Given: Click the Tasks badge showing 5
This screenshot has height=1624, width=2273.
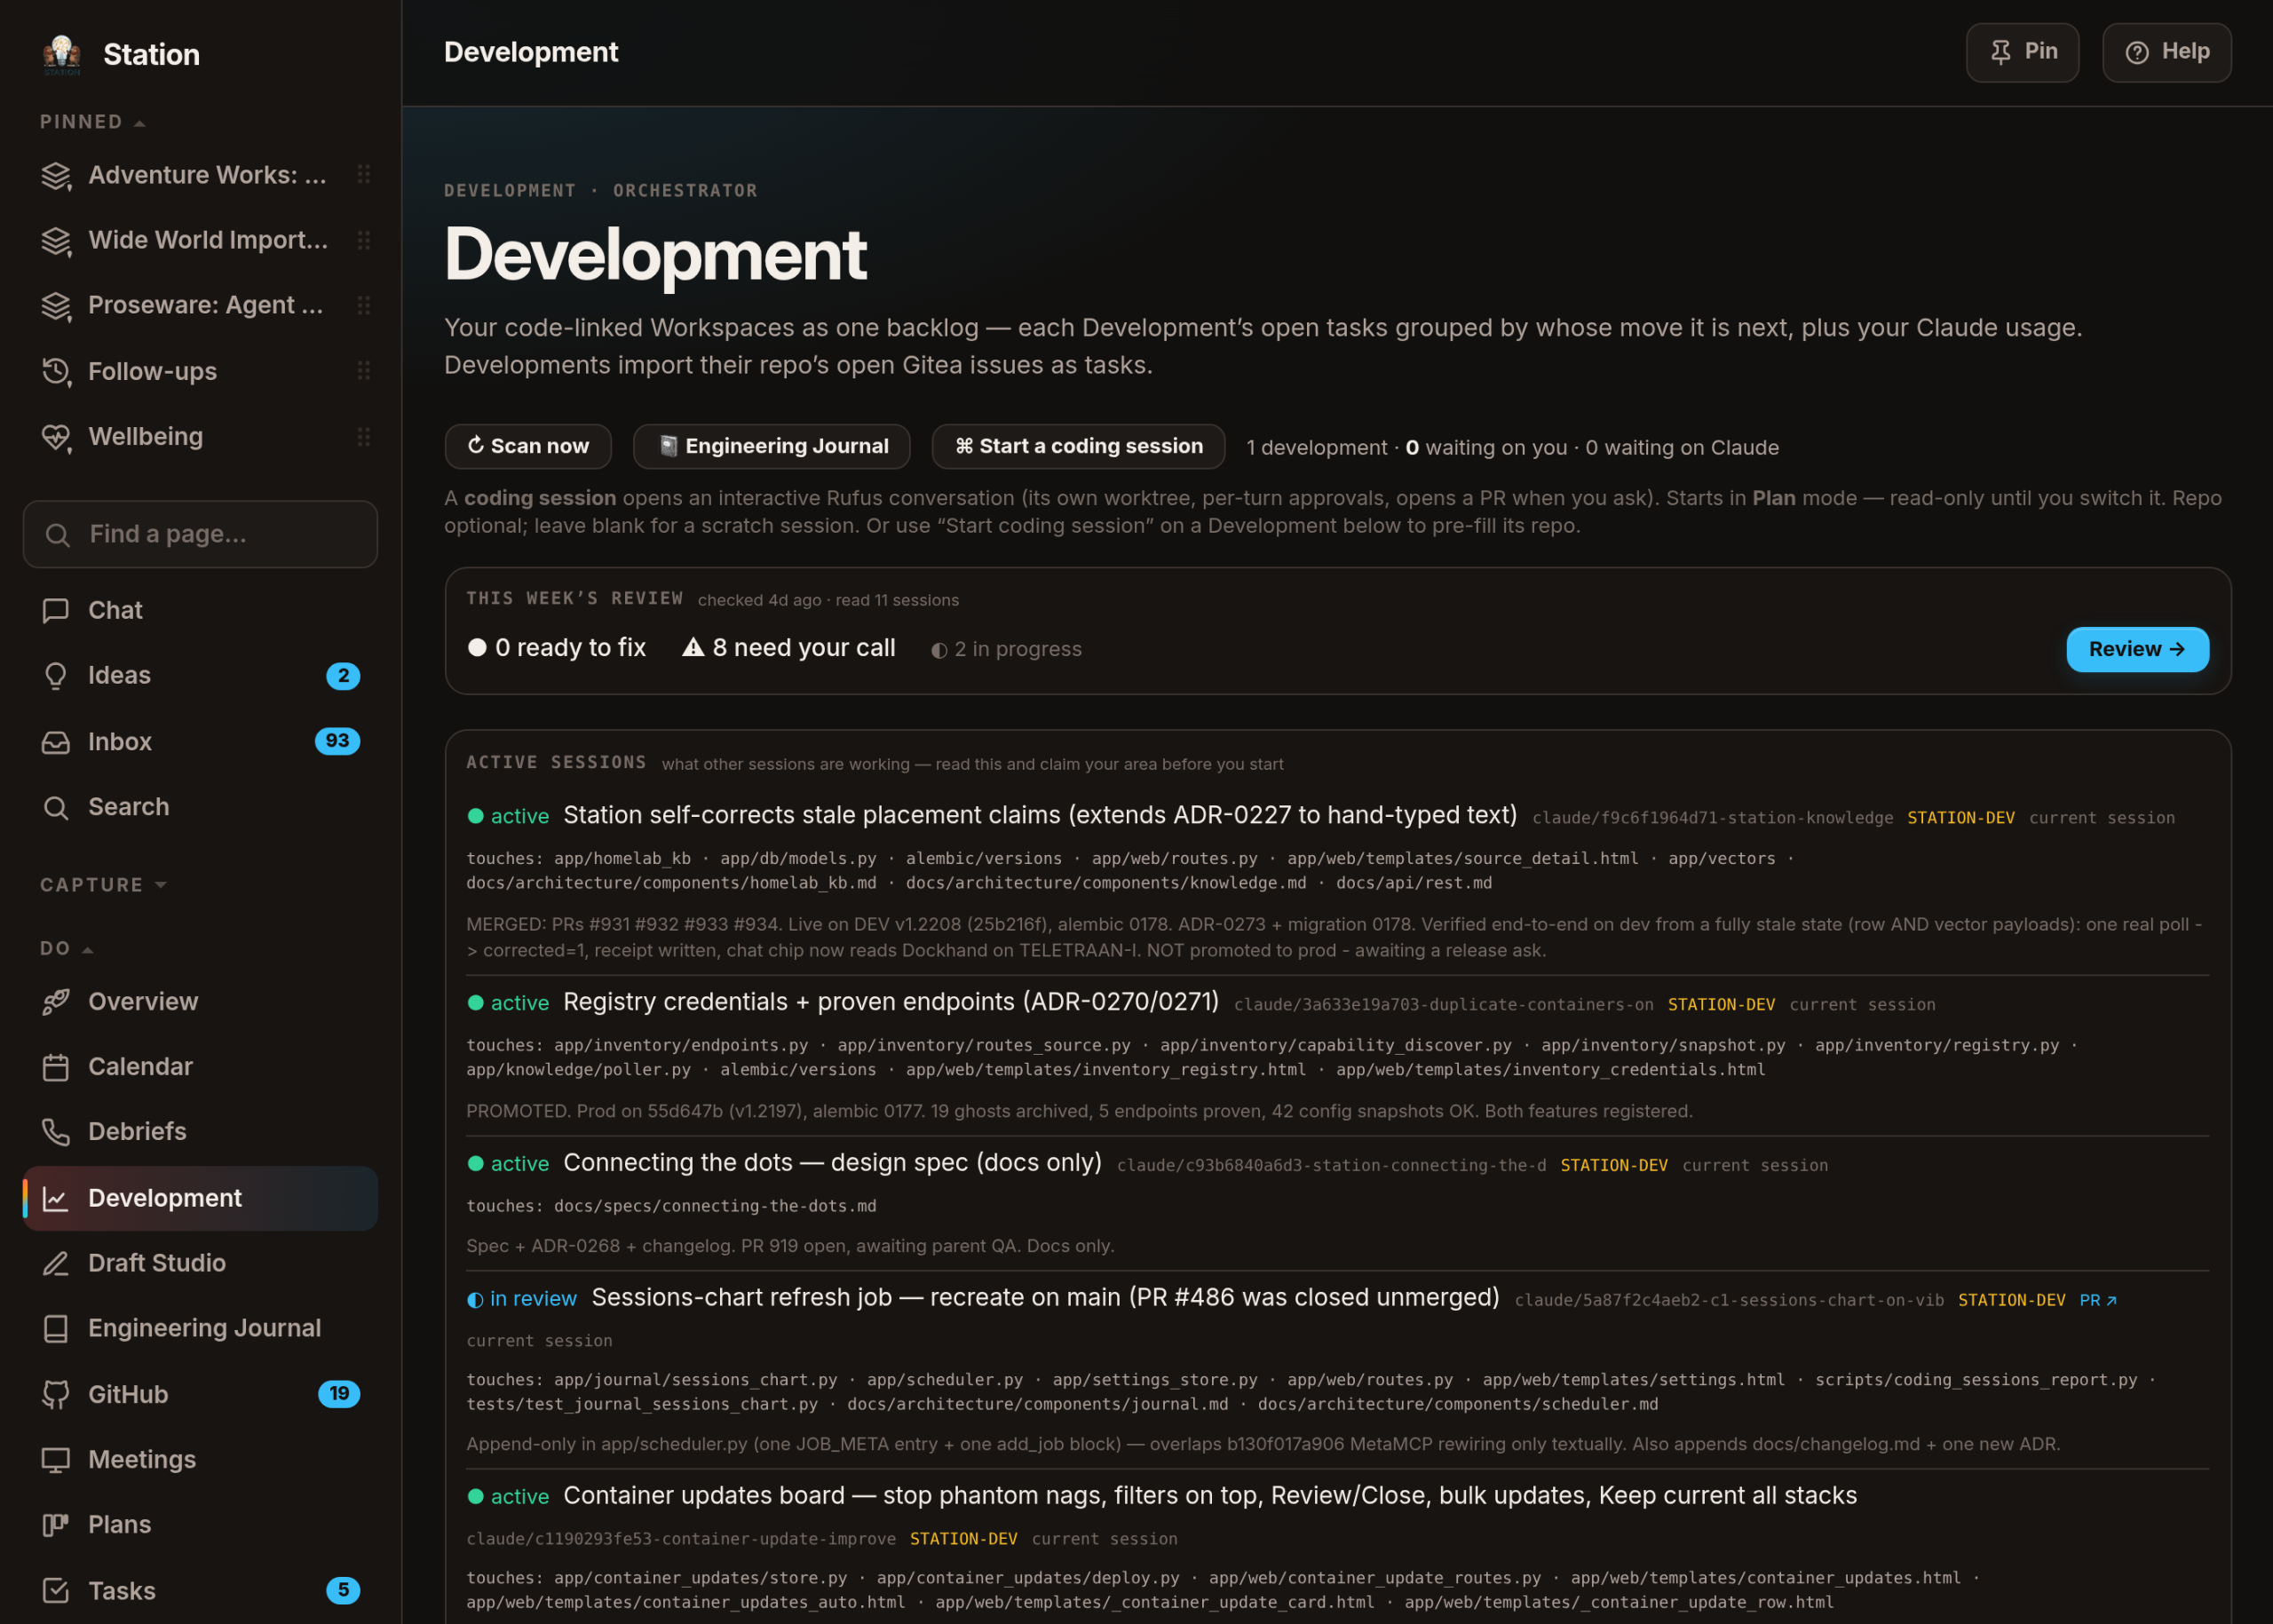Looking at the screenshot, I should 343,1590.
